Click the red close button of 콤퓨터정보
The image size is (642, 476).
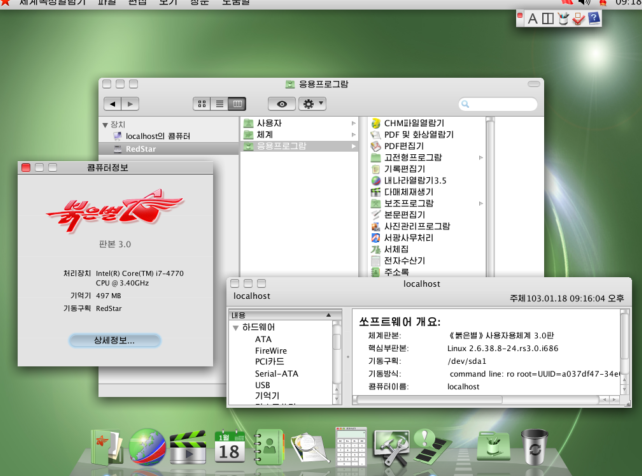tap(26, 167)
